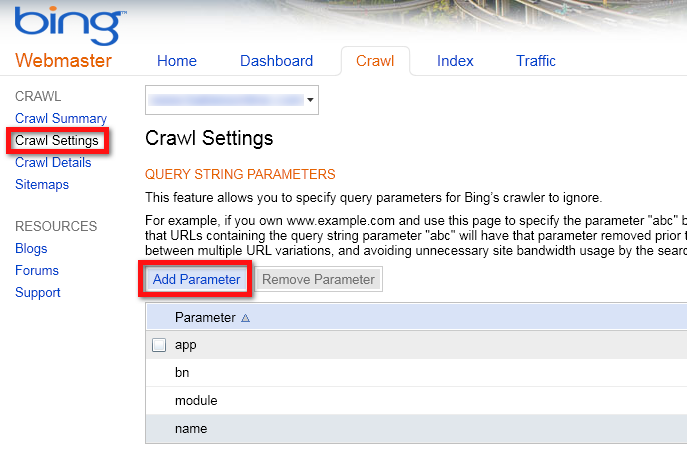This screenshot has width=687, height=461.
Task: Sort by the Parameter column header
Action: pos(416,317)
